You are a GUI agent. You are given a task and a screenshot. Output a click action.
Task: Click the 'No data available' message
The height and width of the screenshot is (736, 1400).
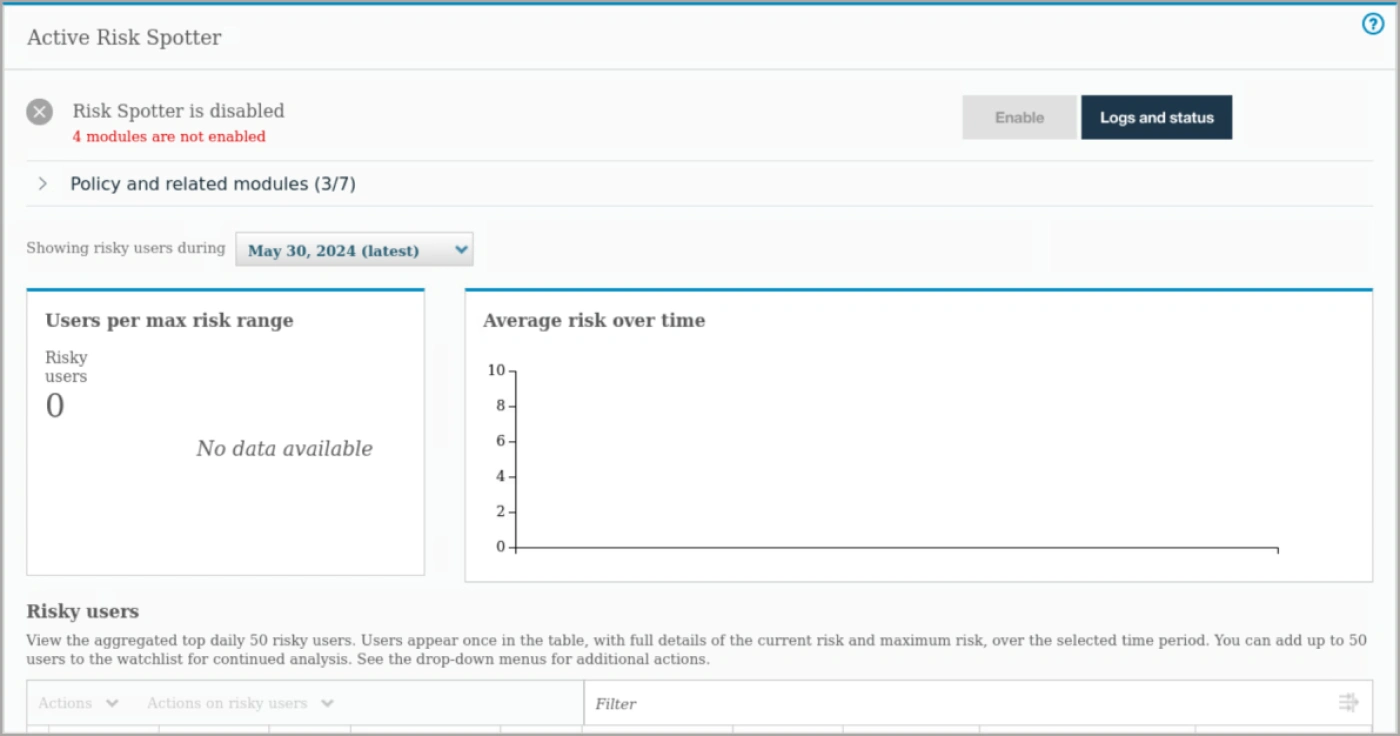pyautogui.click(x=284, y=449)
